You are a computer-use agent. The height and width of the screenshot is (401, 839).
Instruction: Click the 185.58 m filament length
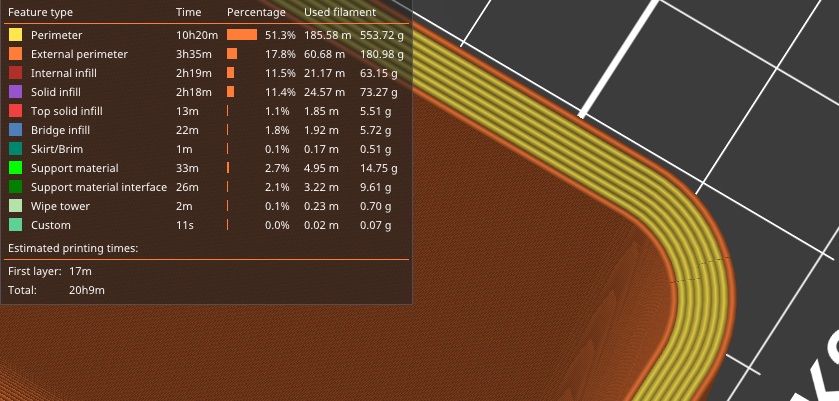pos(328,35)
